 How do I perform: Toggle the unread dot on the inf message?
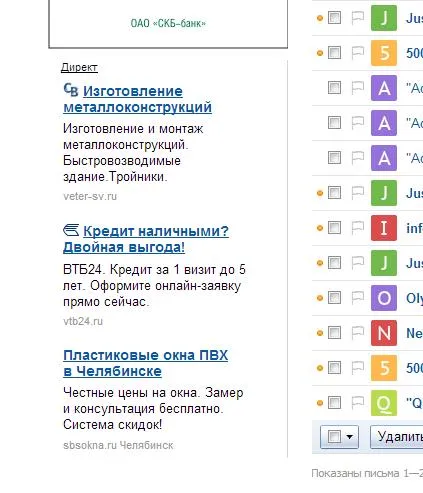pos(320,228)
